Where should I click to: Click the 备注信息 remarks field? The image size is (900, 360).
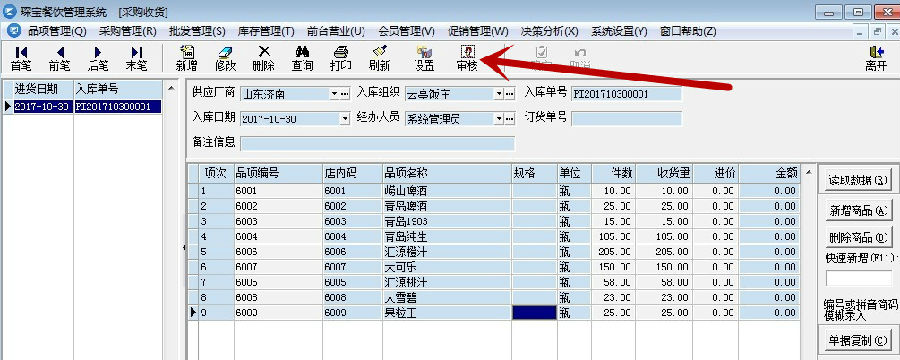pos(377,143)
